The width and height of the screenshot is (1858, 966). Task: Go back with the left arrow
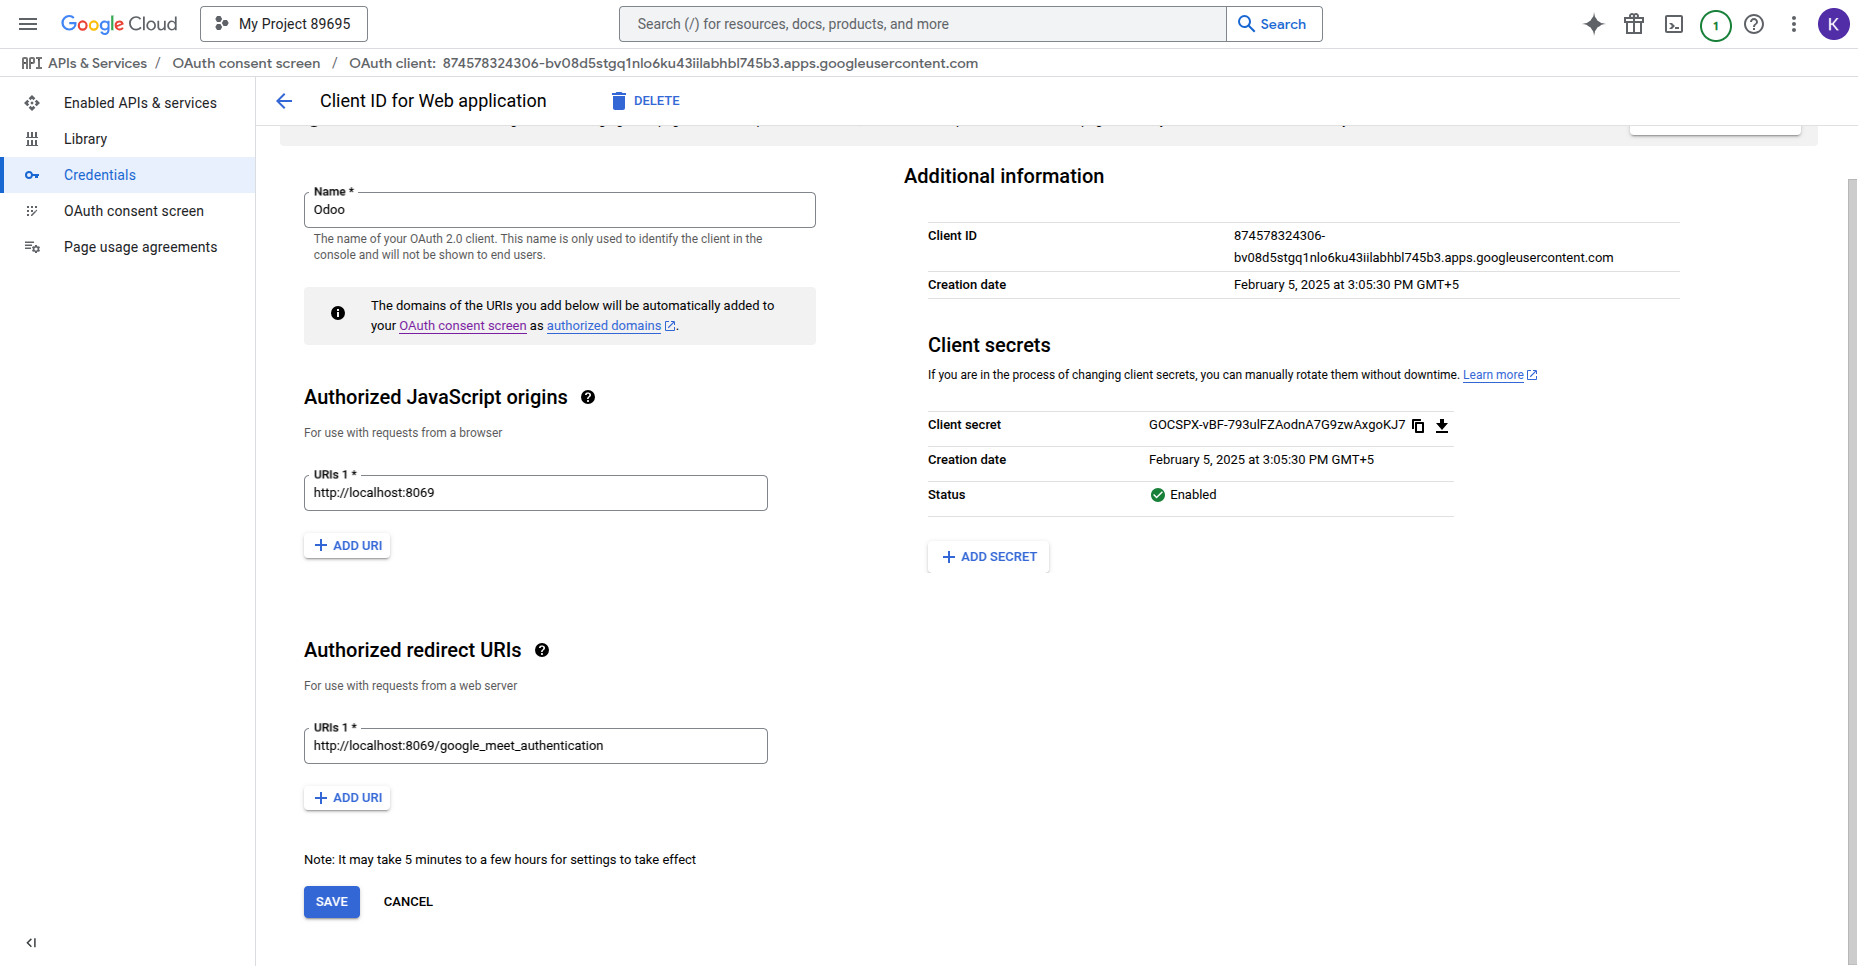pos(284,101)
